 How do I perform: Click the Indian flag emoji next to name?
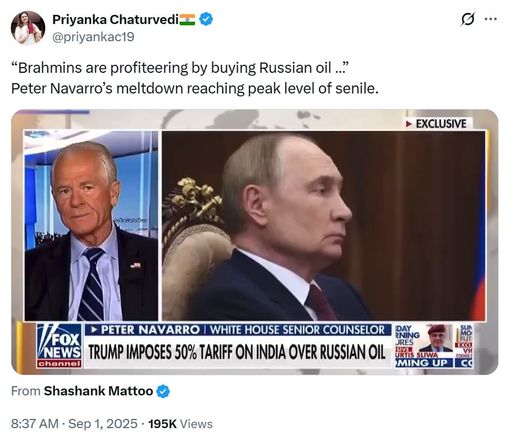pos(187,20)
